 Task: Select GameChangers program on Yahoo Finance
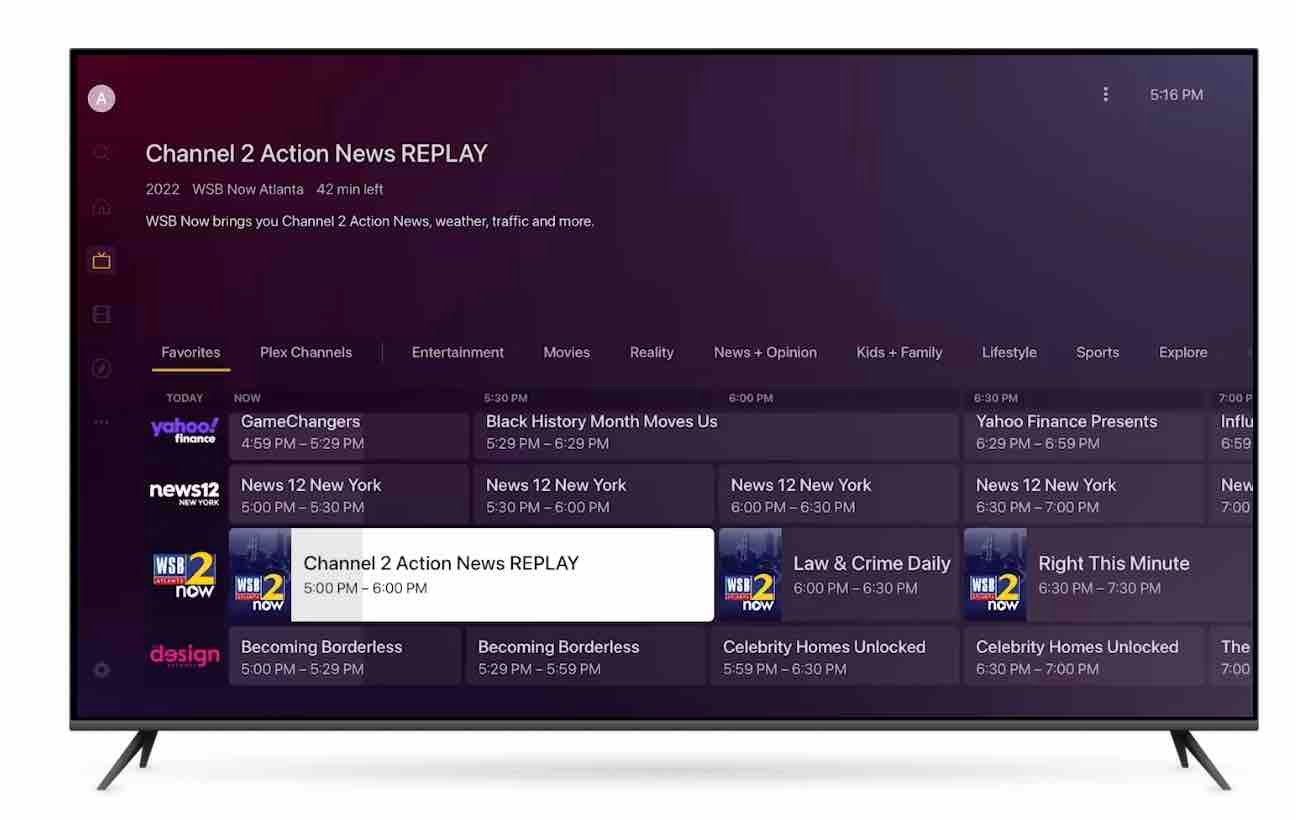coord(349,435)
